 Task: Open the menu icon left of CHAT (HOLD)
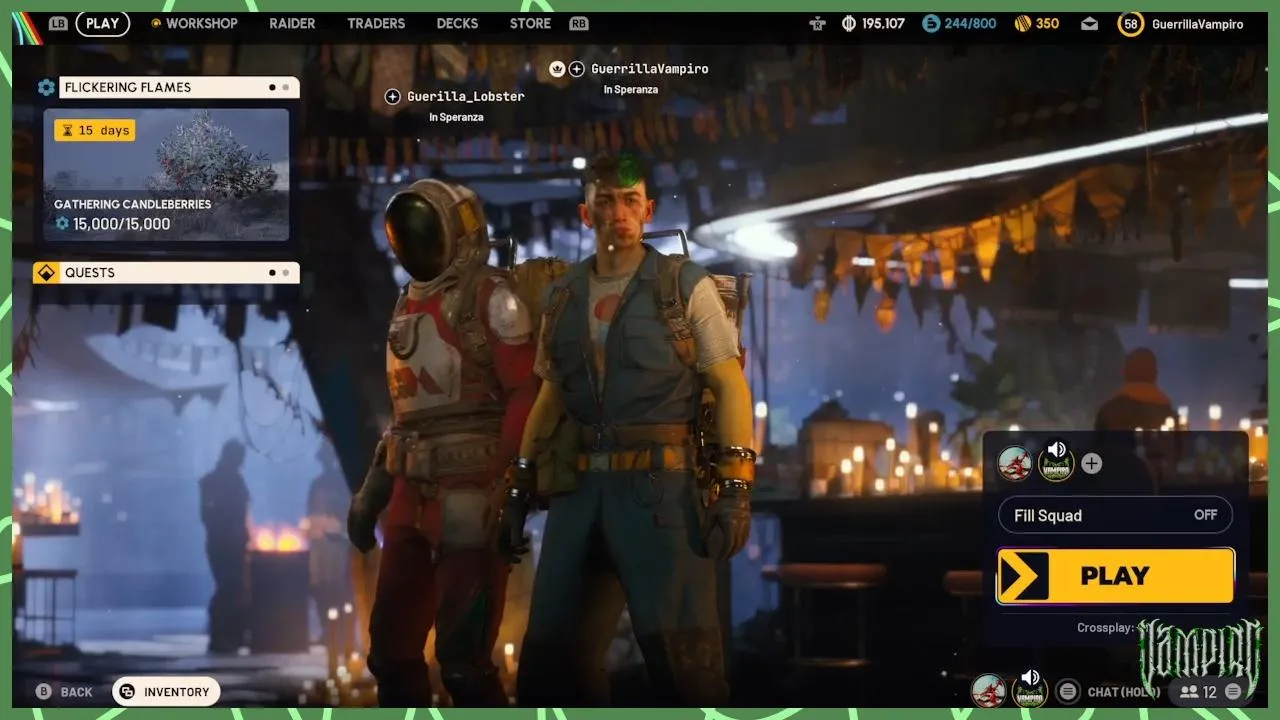point(1068,691)
